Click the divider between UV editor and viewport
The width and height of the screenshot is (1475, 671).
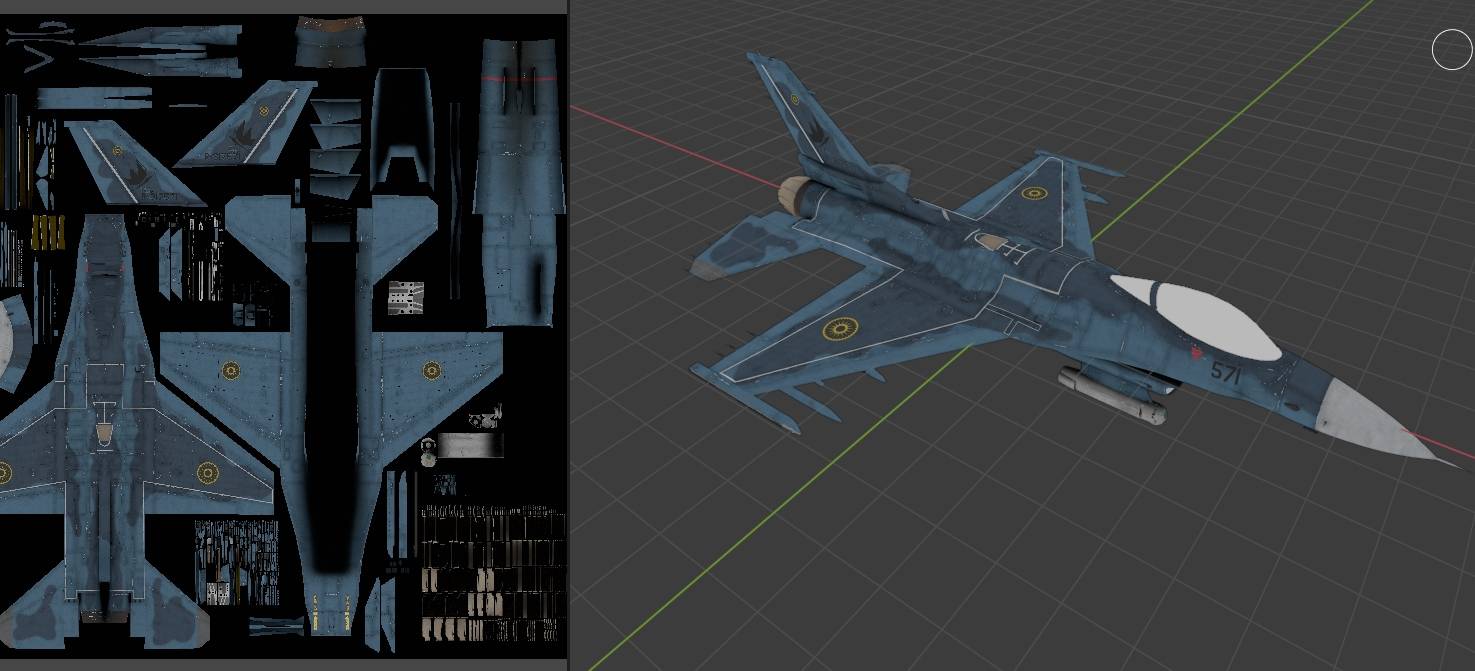(x=568, y=335)
